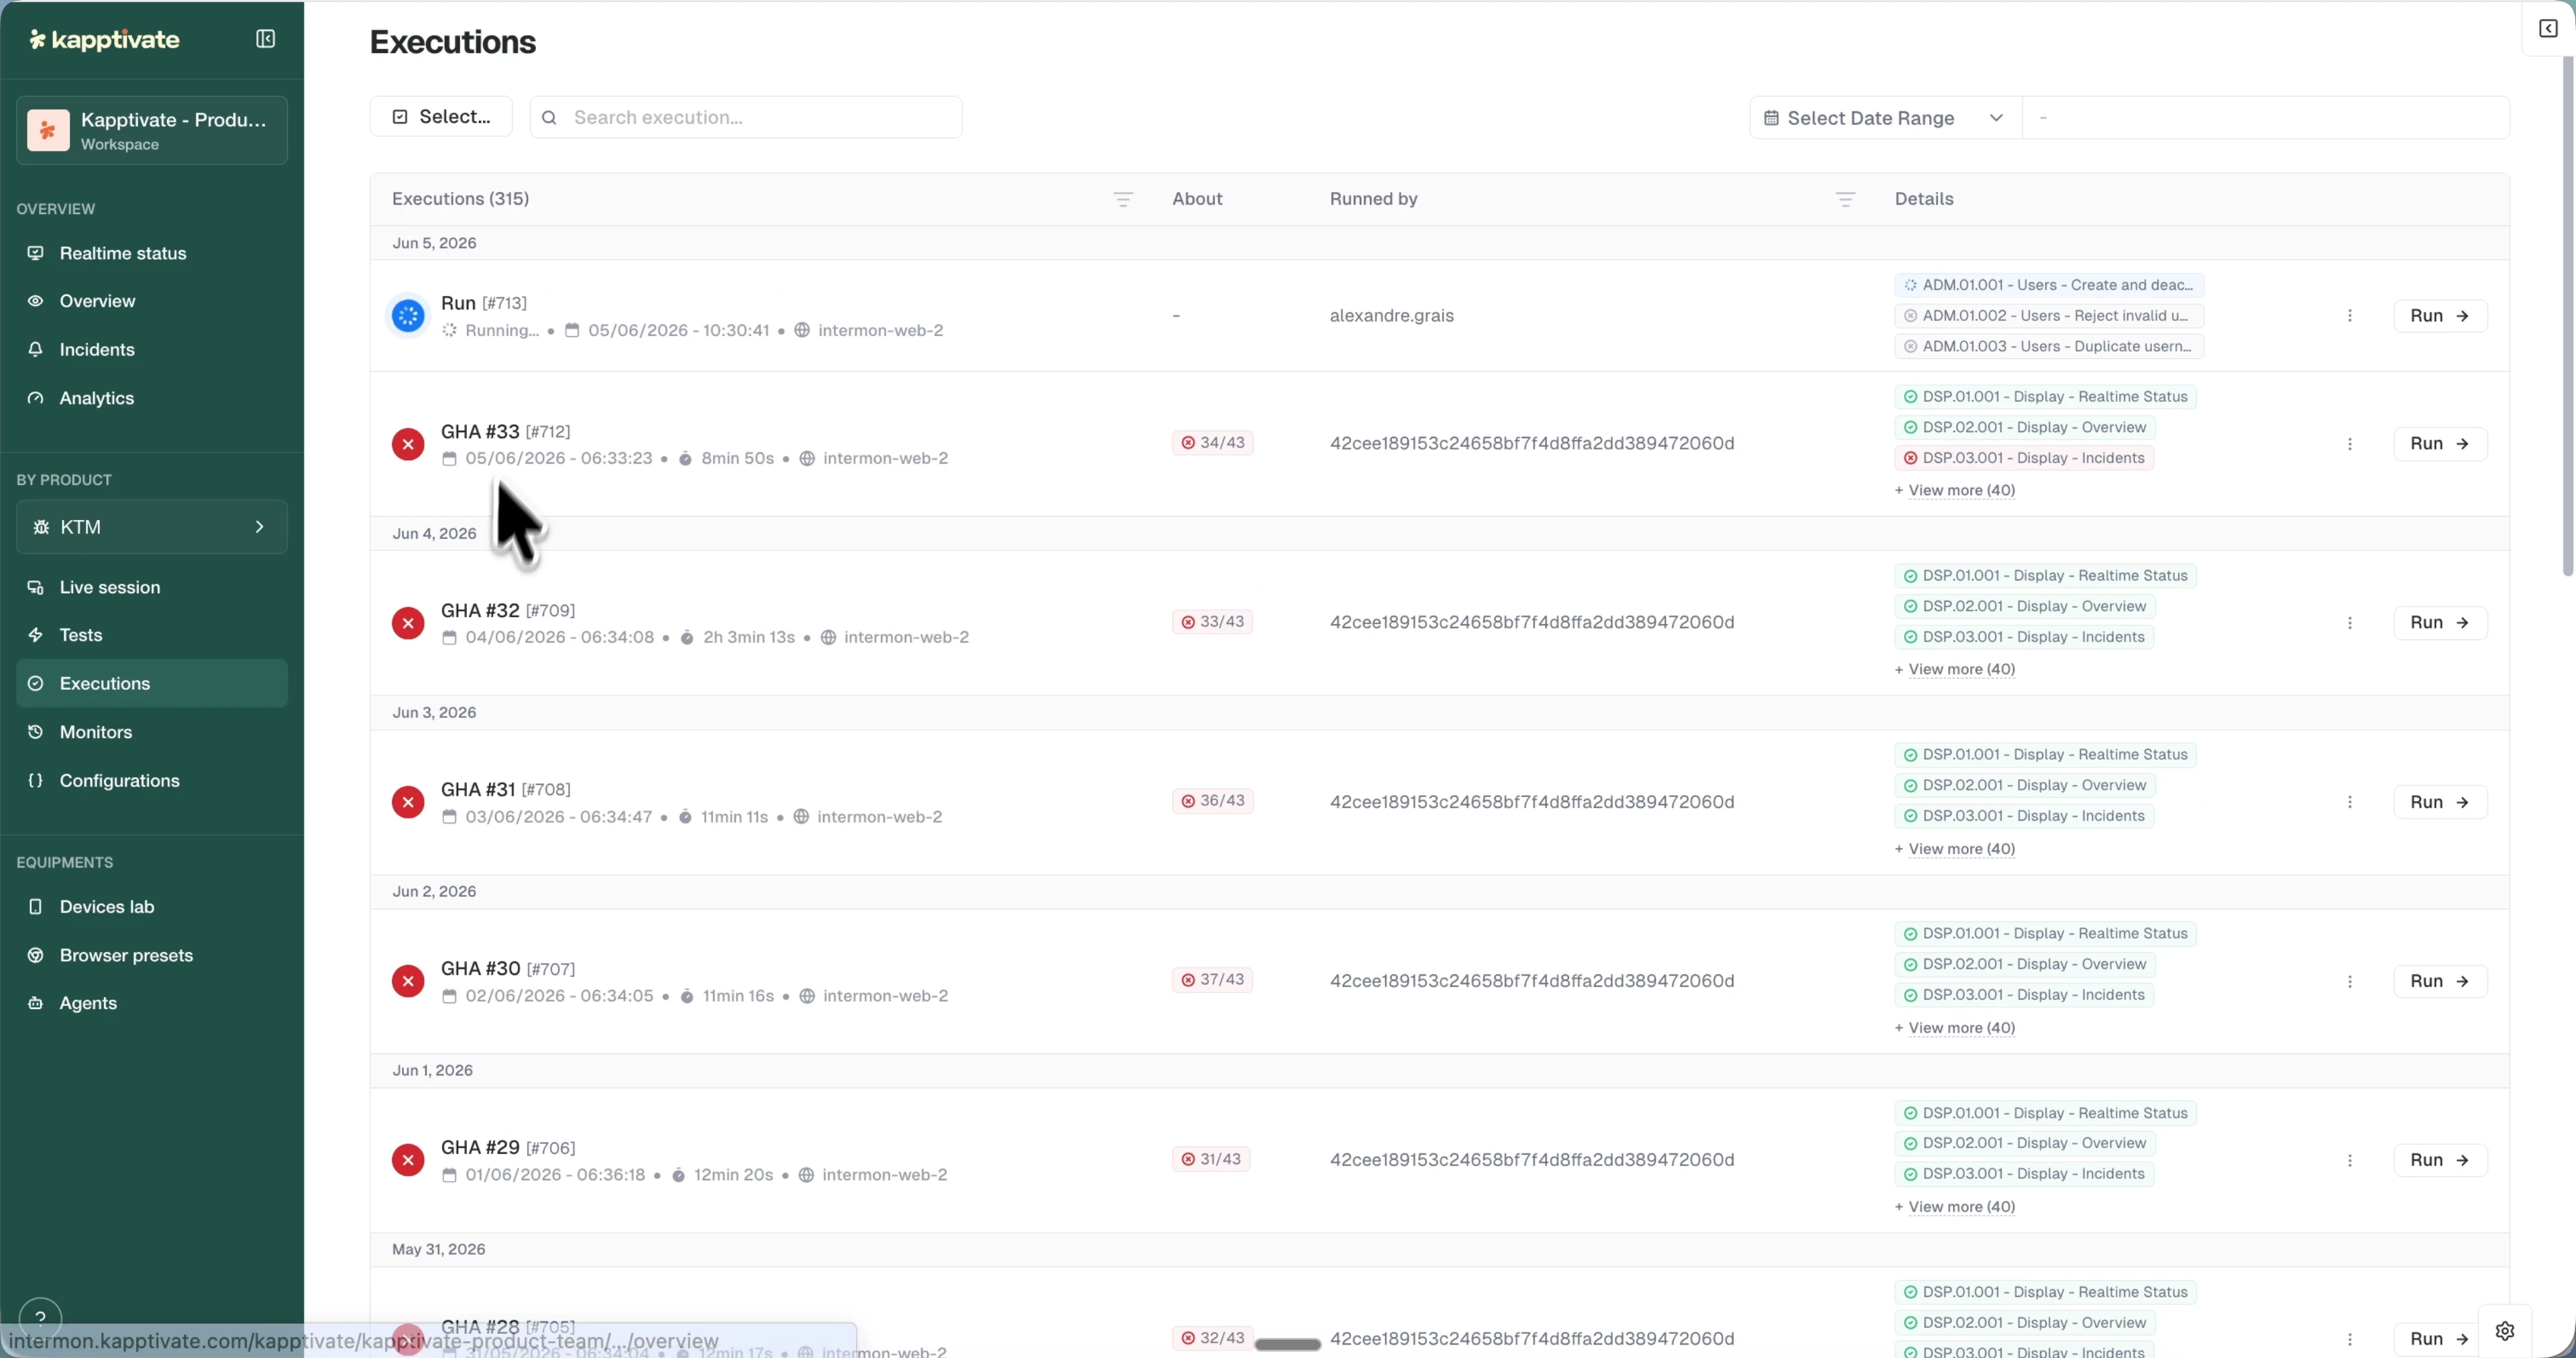2576x1358 pixels.
Task: Click Run button for GHA #30
Action: tap(2440, 981)
